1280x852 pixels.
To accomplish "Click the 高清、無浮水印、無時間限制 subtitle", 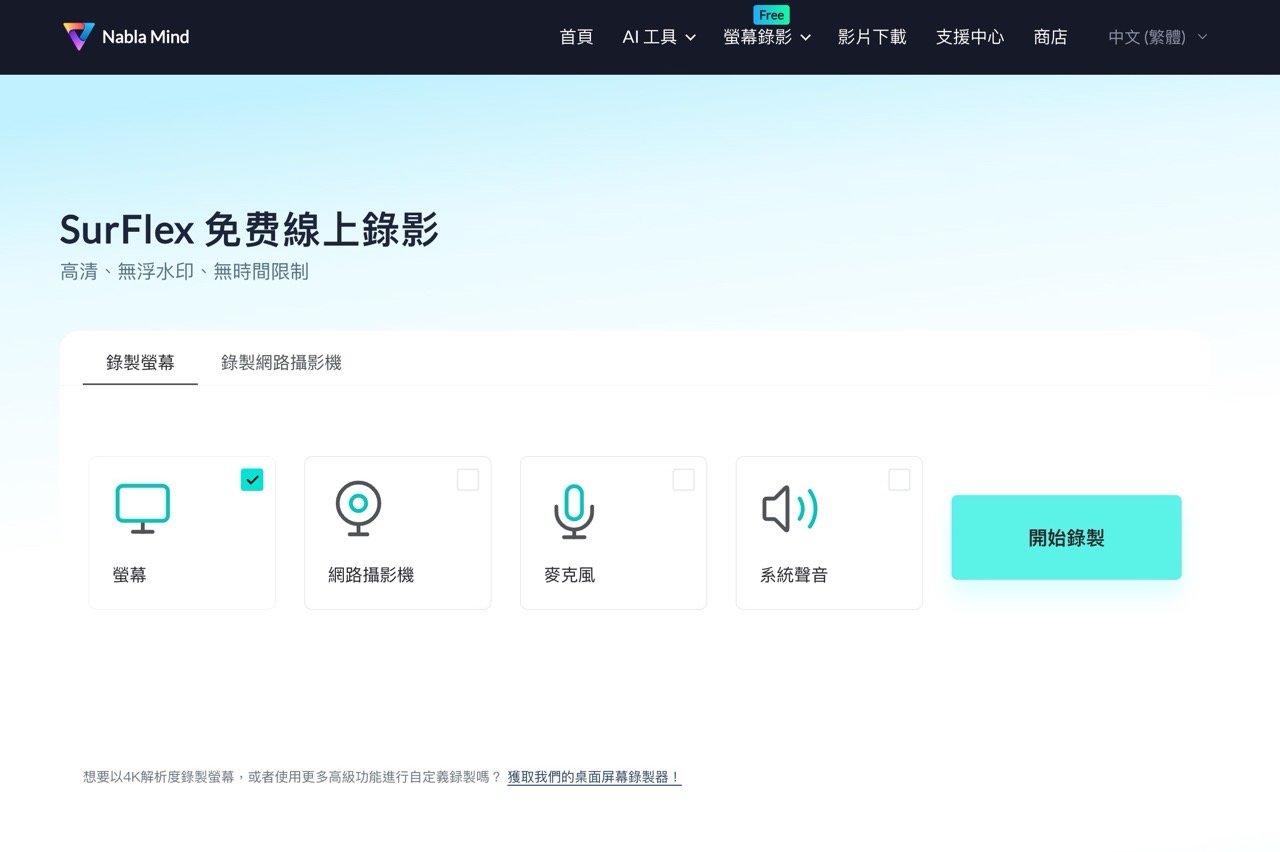I will [184, 271].
